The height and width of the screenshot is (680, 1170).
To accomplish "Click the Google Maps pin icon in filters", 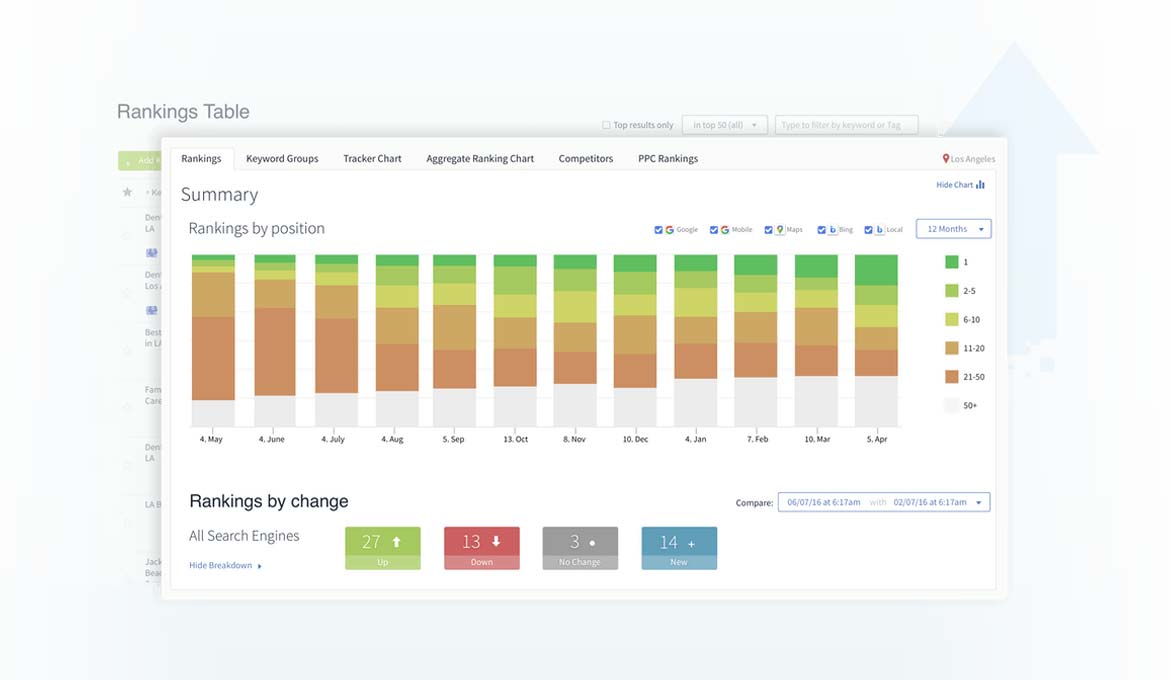I will (x=781, y=230).
